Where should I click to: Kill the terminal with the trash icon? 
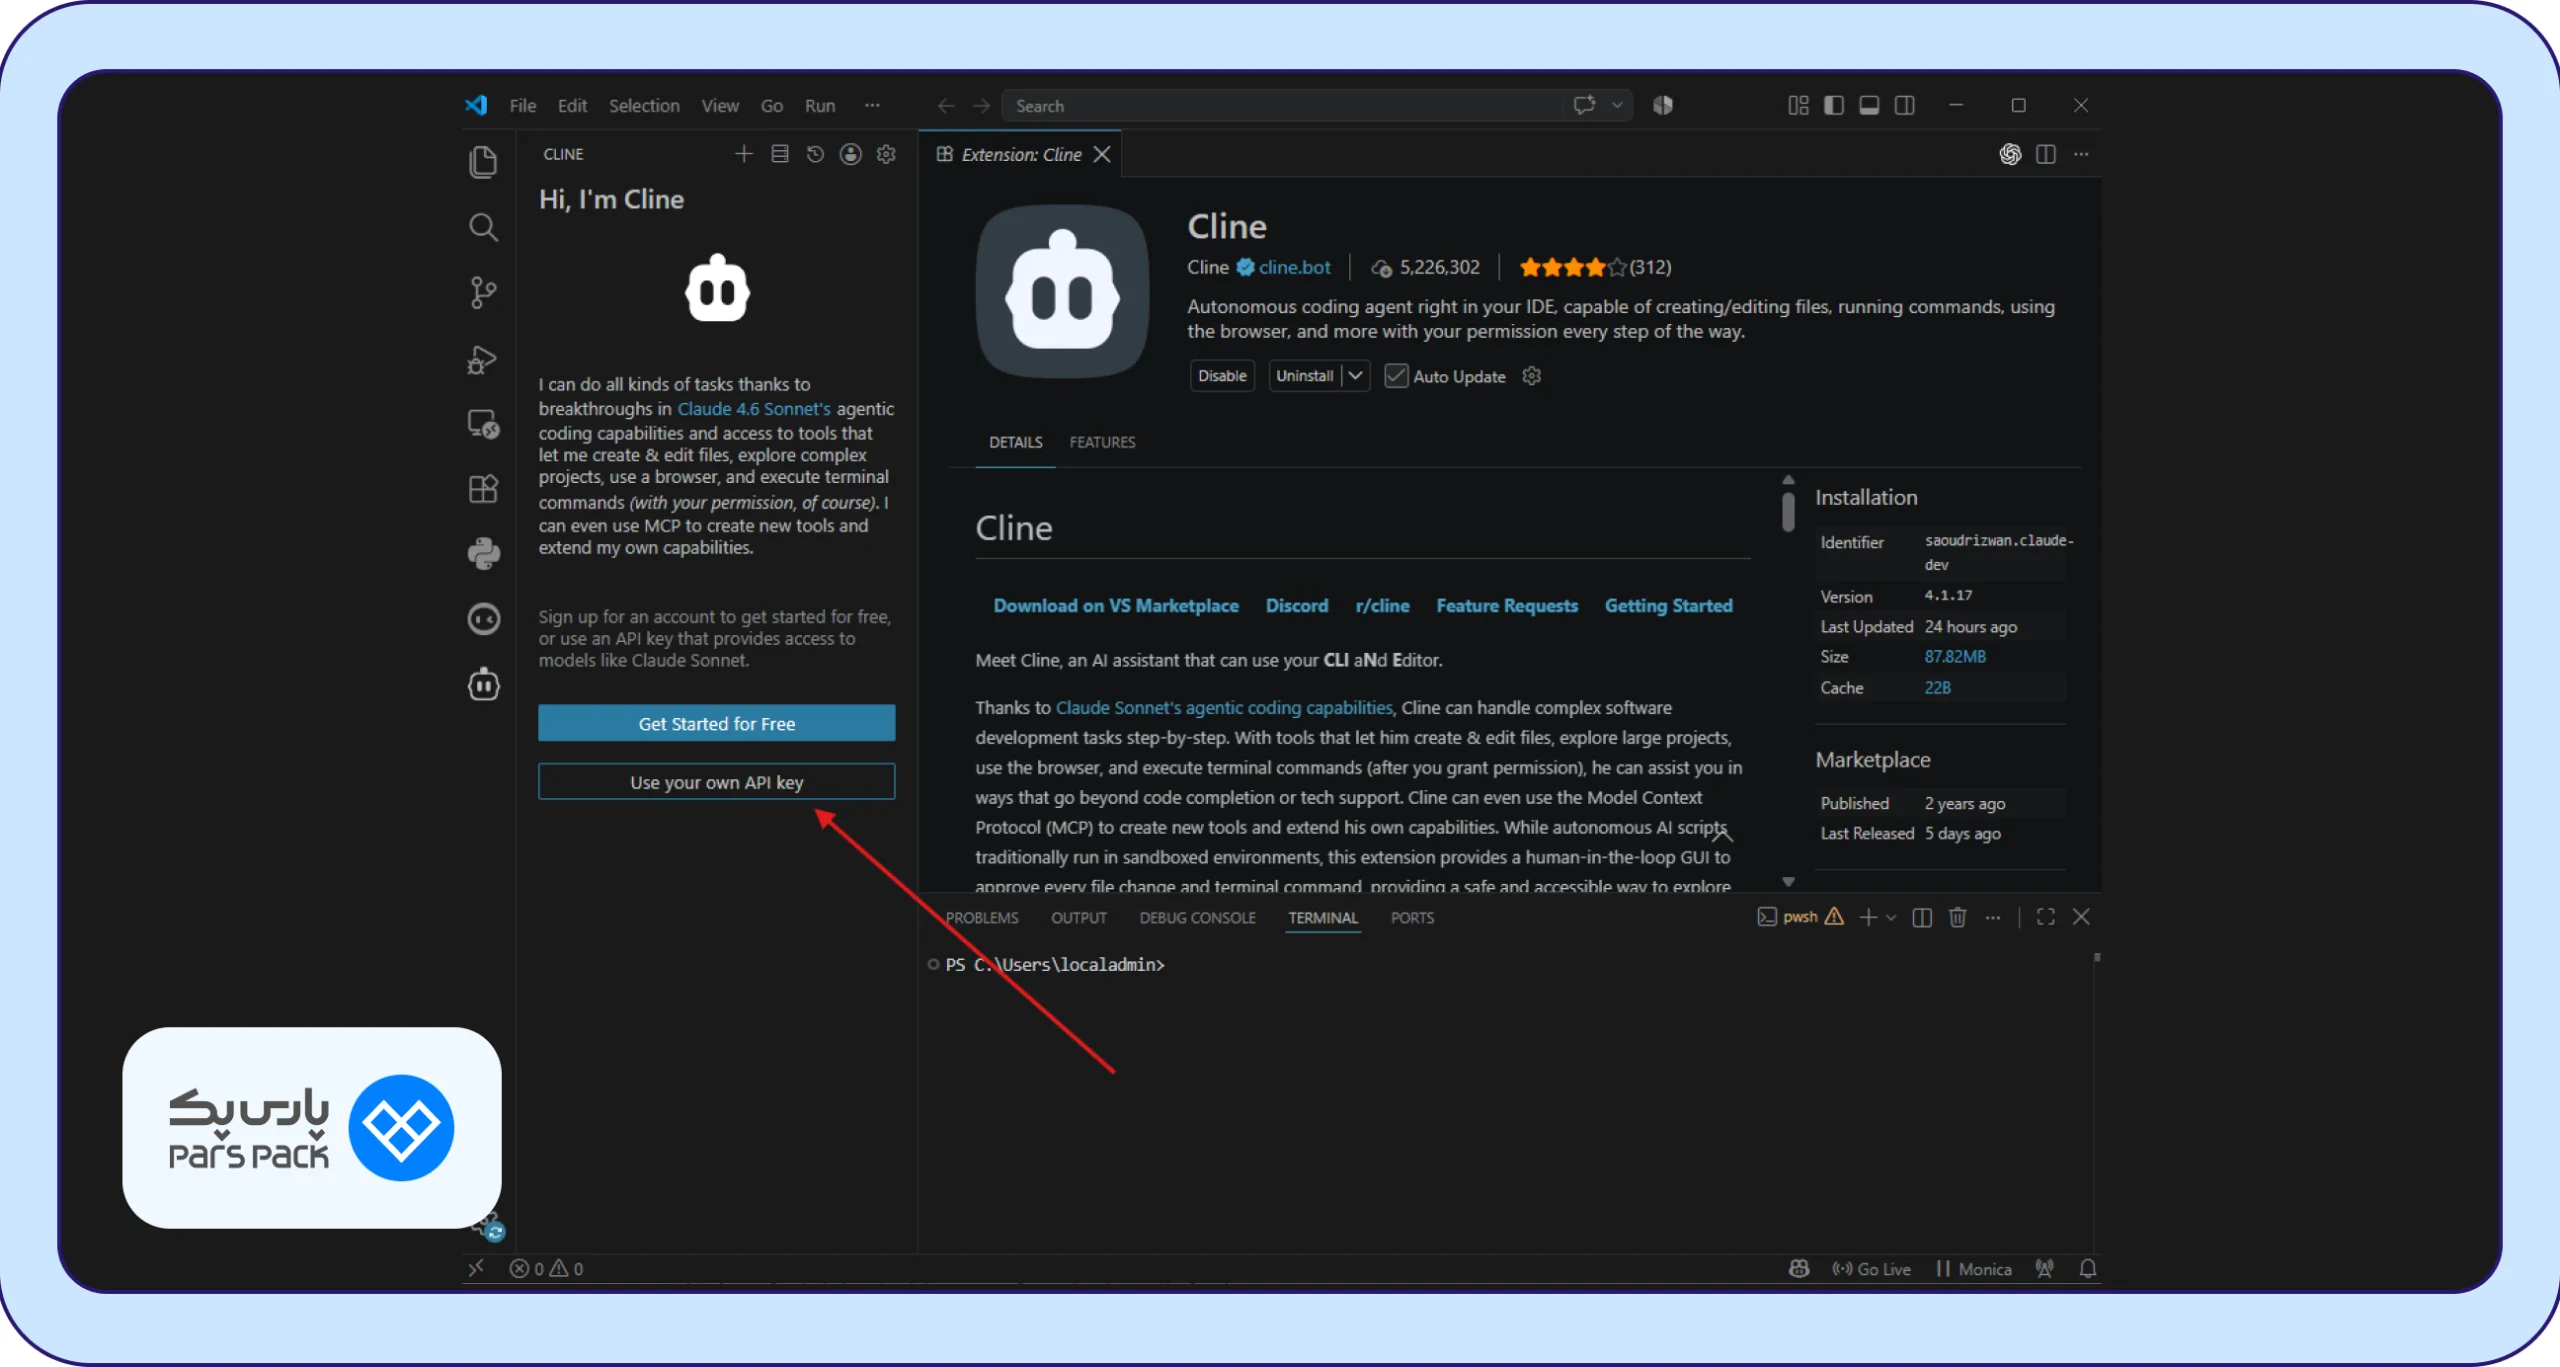(1957, 918)
